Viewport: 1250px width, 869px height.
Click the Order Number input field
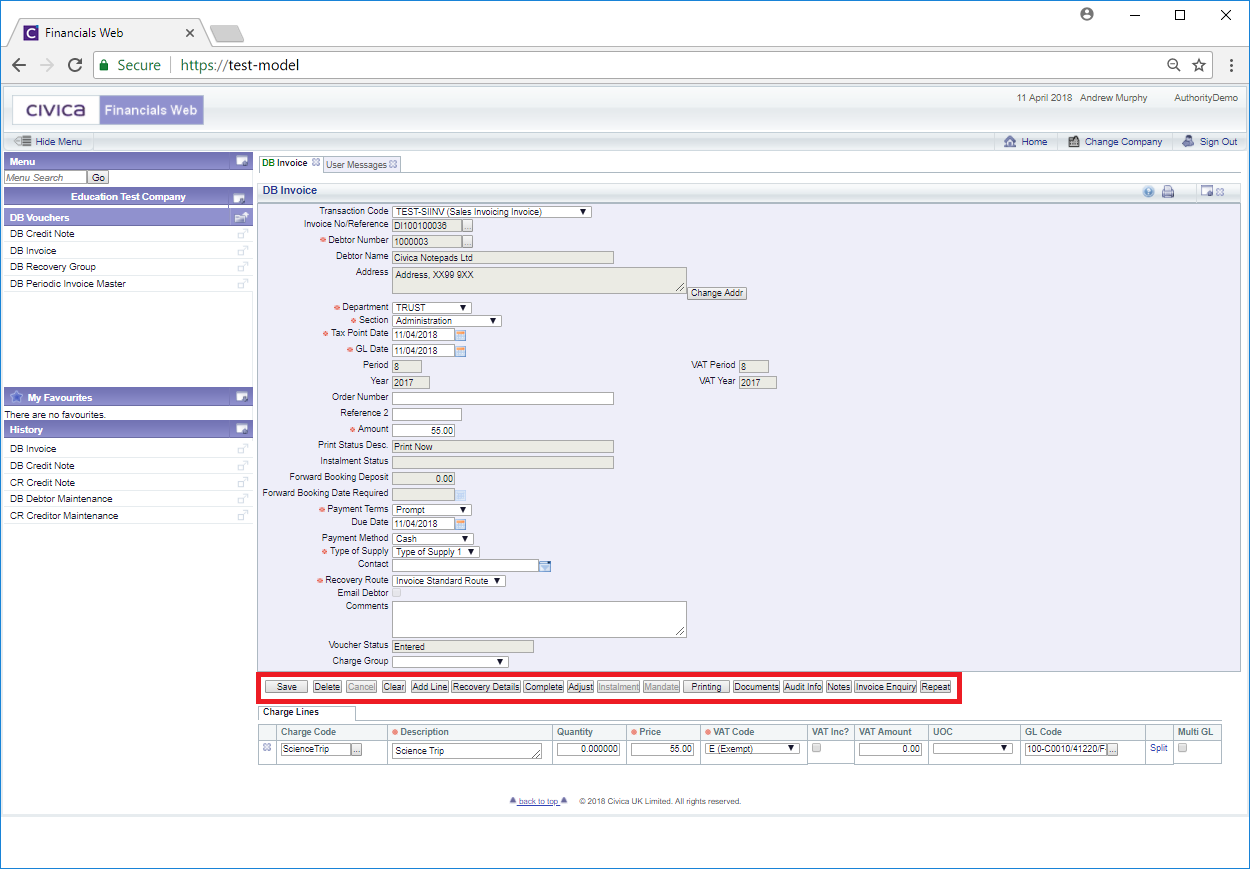(x=503, y=398)
